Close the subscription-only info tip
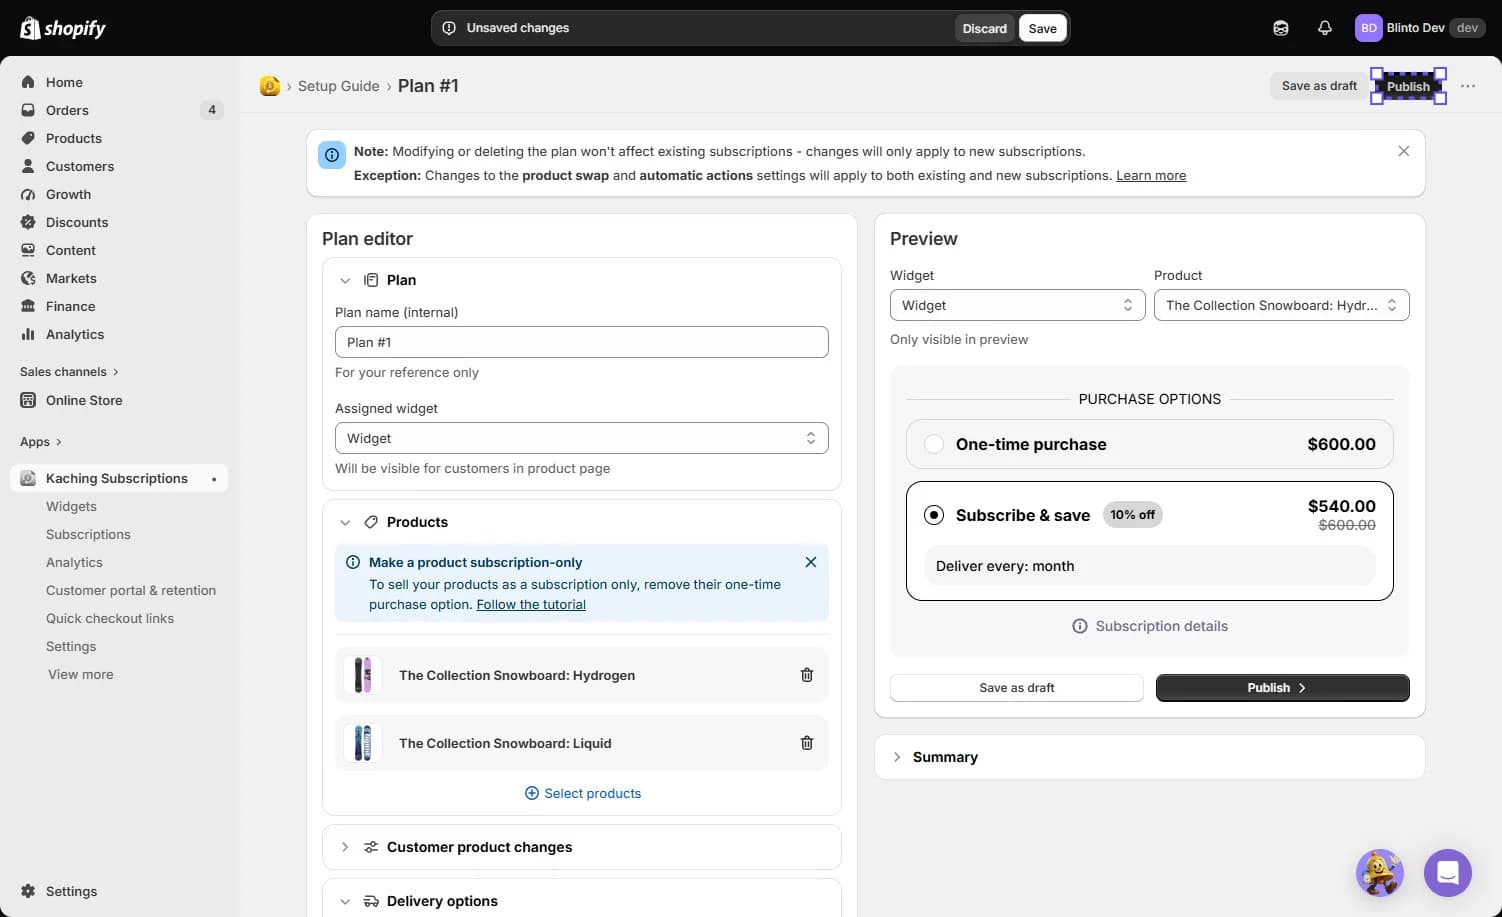Image resolution: width=1502 pixels, height=917 pixels. coord(811,562)
